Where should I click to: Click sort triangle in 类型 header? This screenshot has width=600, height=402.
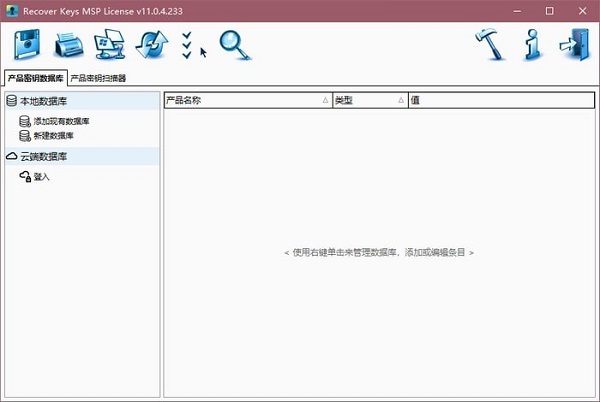(401, 100)
